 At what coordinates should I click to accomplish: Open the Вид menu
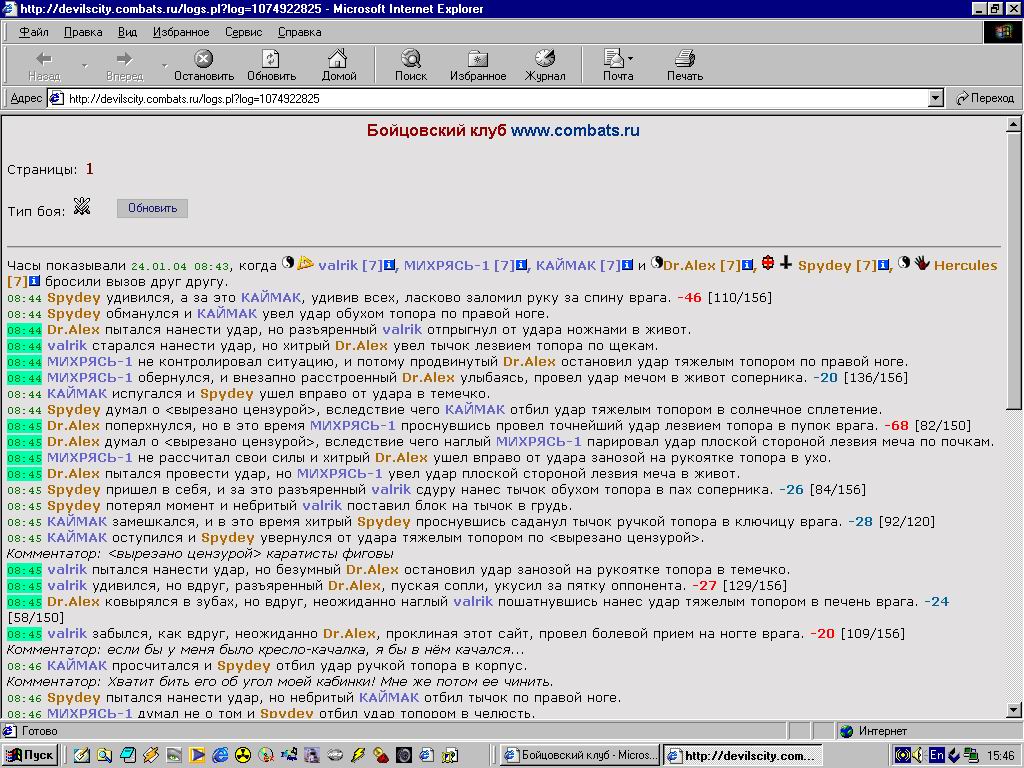click(x=127, y=32)
